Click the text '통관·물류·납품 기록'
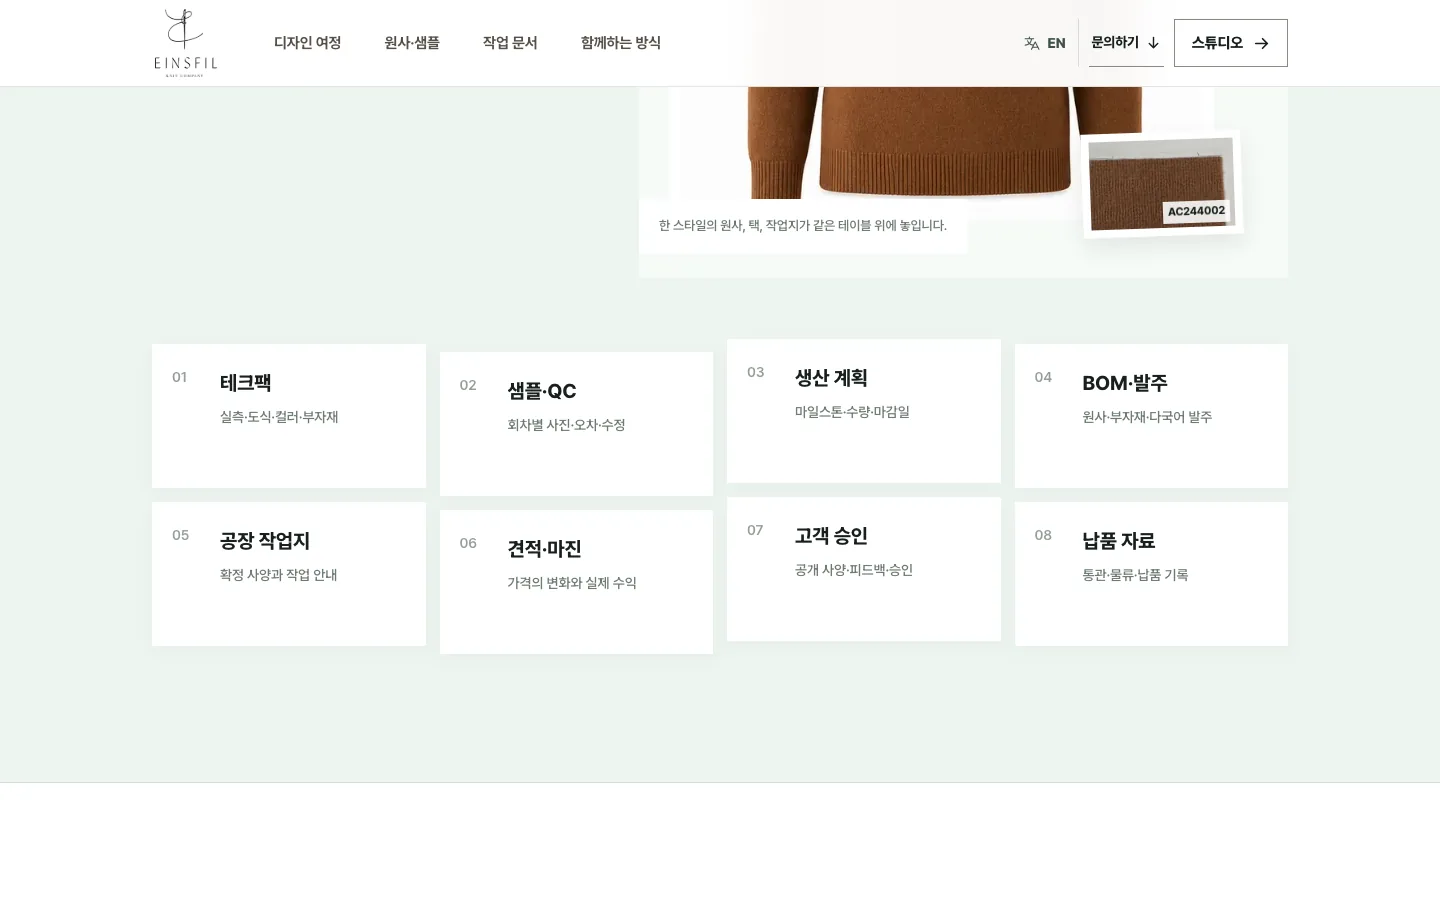Viewport: 1440px width, 900px height. pos(1135,575)
